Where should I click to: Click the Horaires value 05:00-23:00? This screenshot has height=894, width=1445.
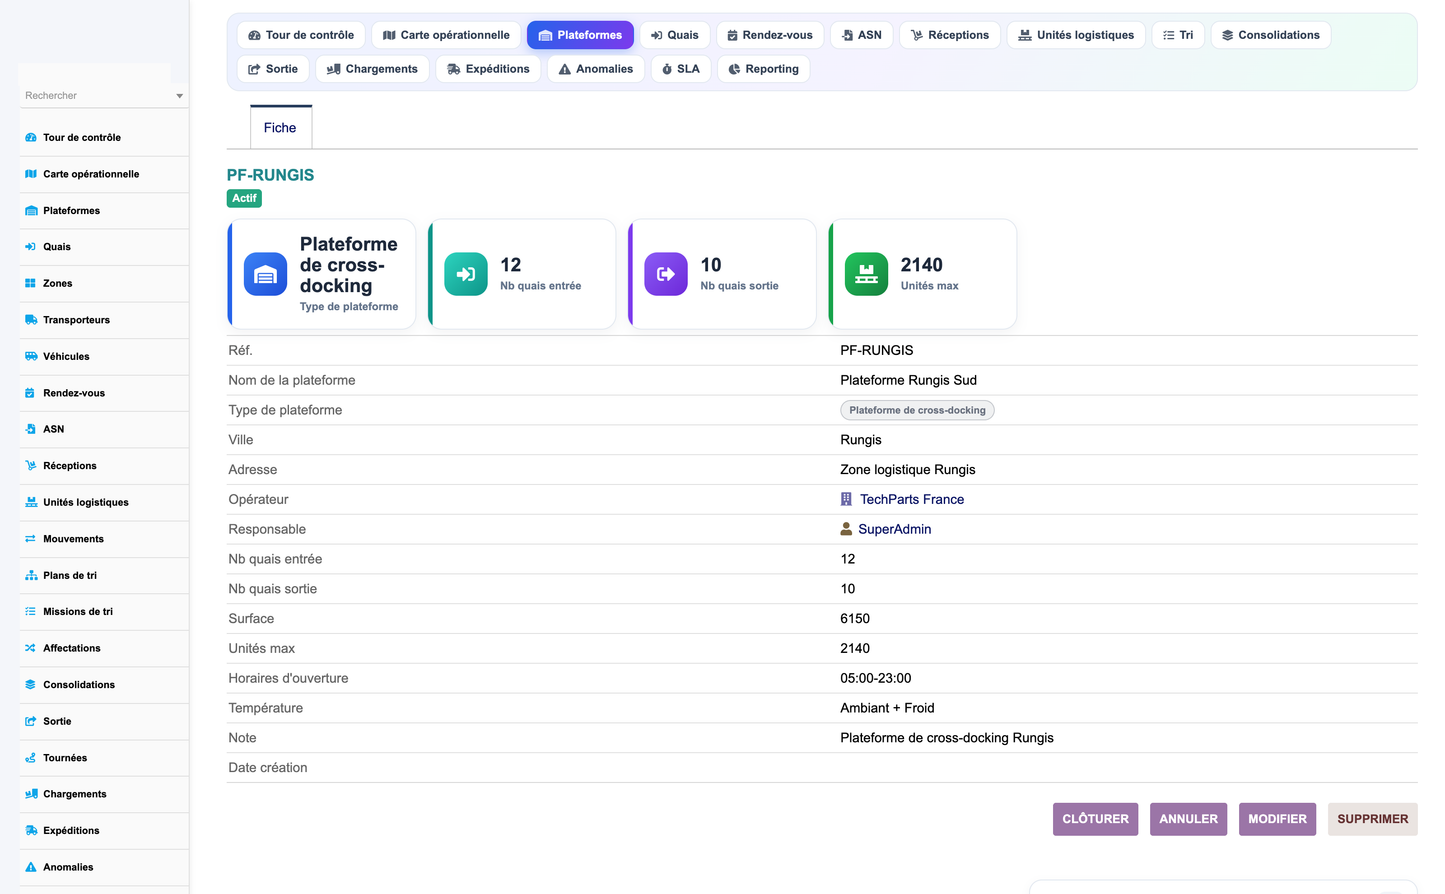point(876,678)
